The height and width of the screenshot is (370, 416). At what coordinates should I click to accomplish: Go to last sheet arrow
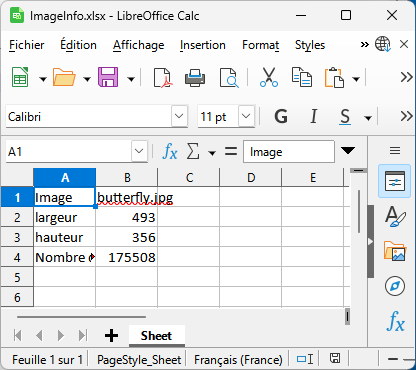(x=83, y=335)
